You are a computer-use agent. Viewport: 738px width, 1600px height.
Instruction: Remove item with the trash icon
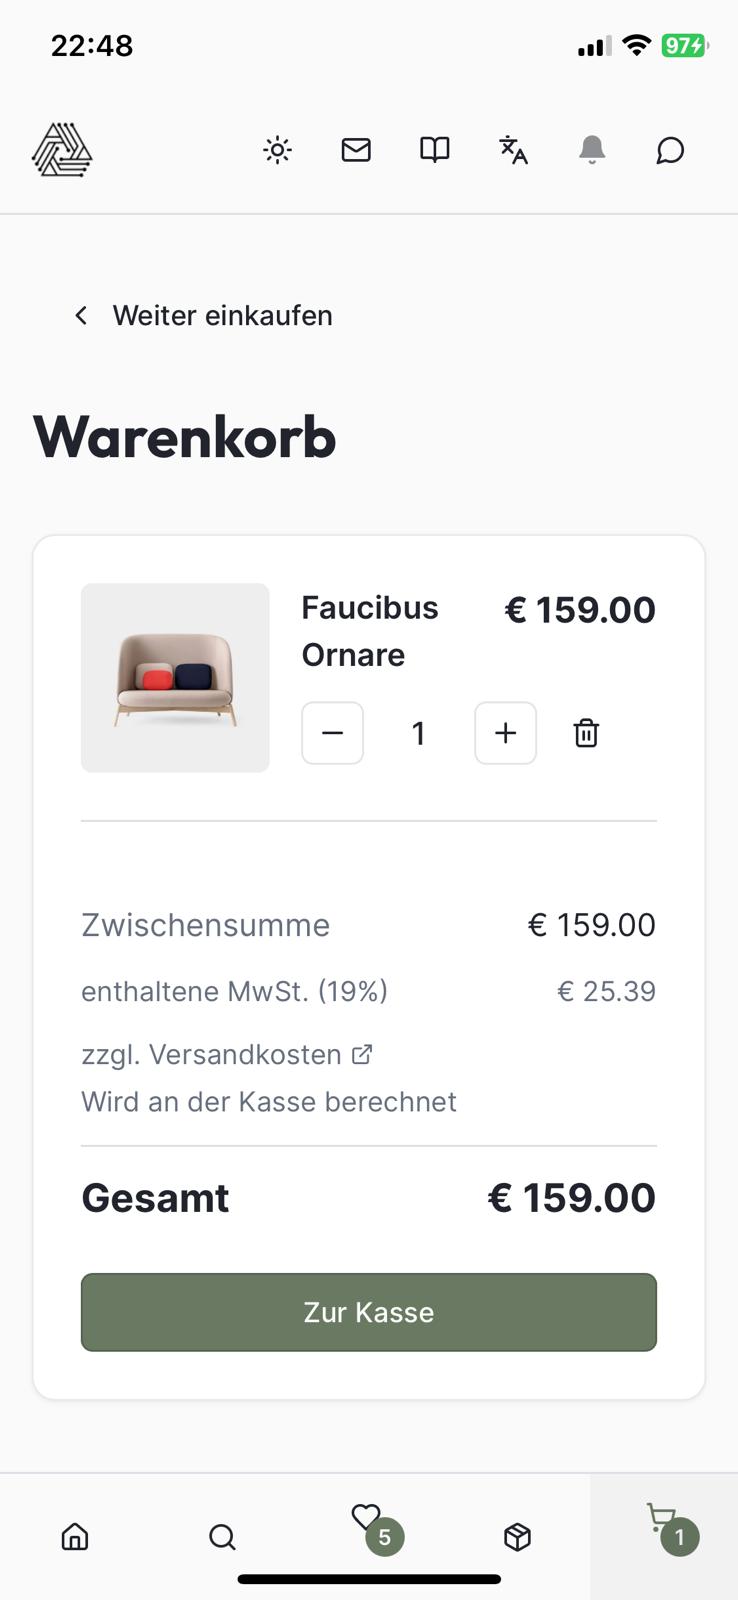[x=586, y=733]
